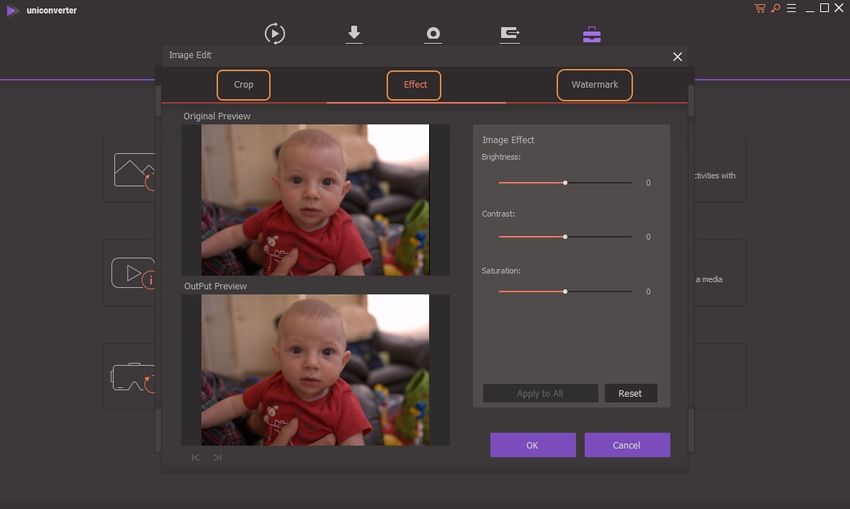850x509 pixels.
Task: Select the Effect tab
Action: tap(415, 85)
